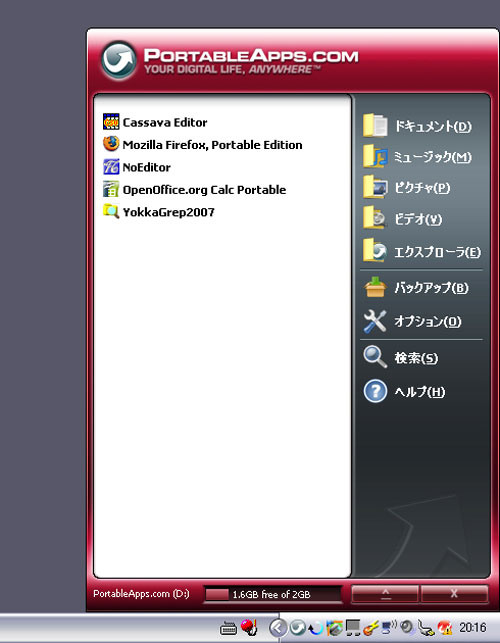This screenshot has height=643, width=500.
Task: Click the PortableApps.com (D:) drive label
Action: pos(141,594)
